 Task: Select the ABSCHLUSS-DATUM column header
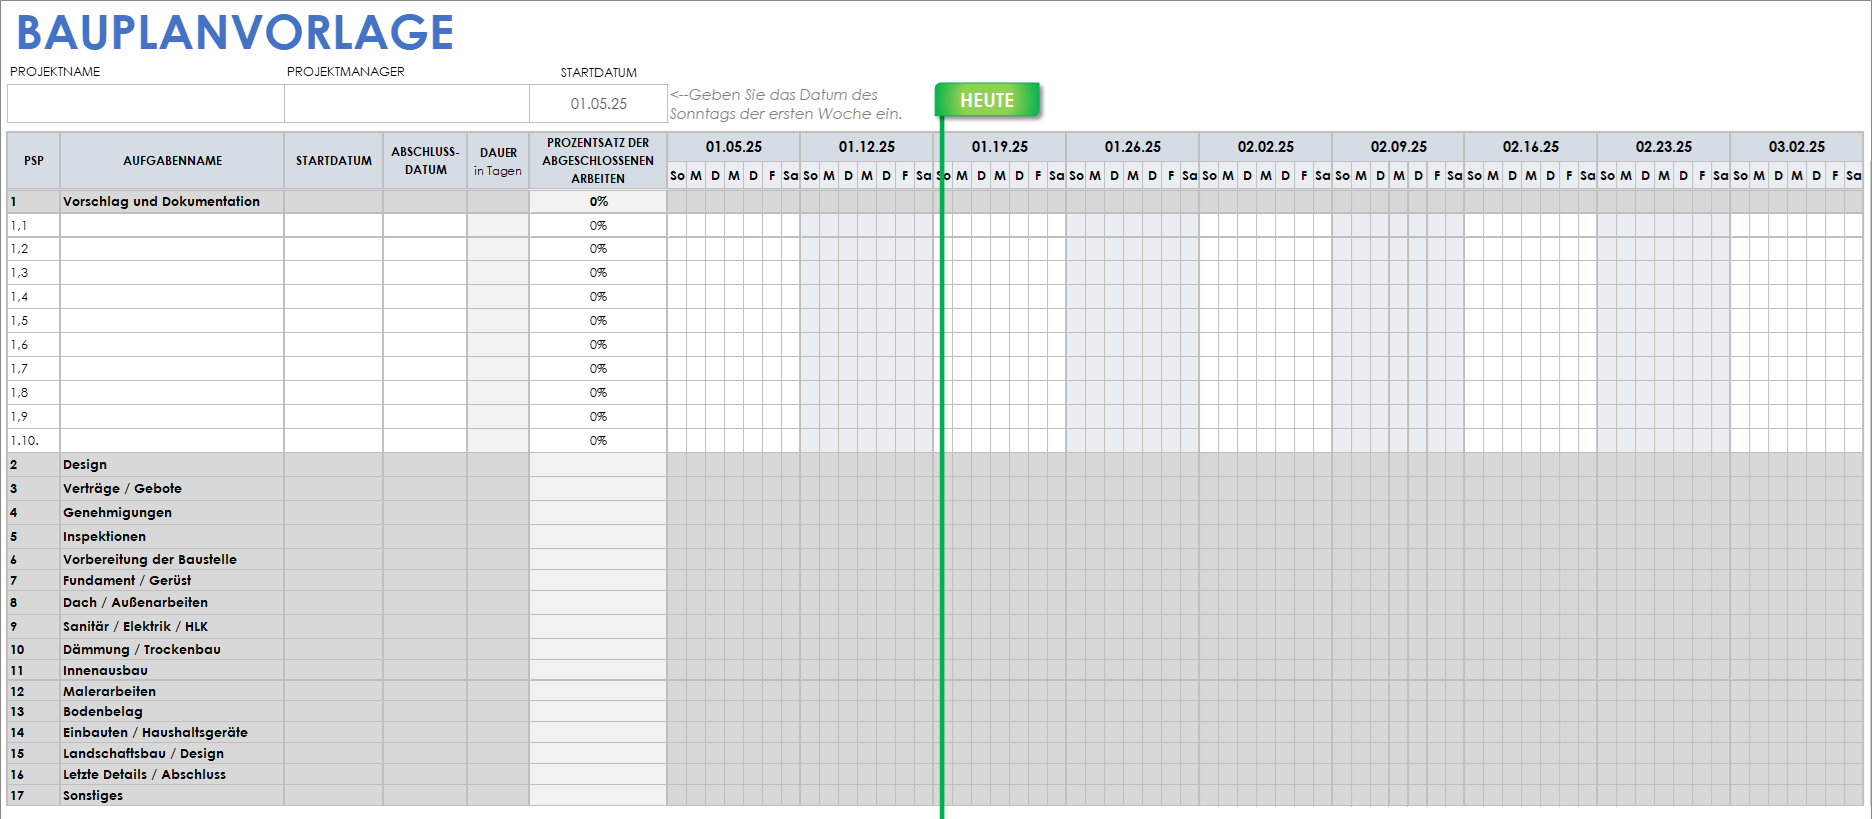pos(425,160)
